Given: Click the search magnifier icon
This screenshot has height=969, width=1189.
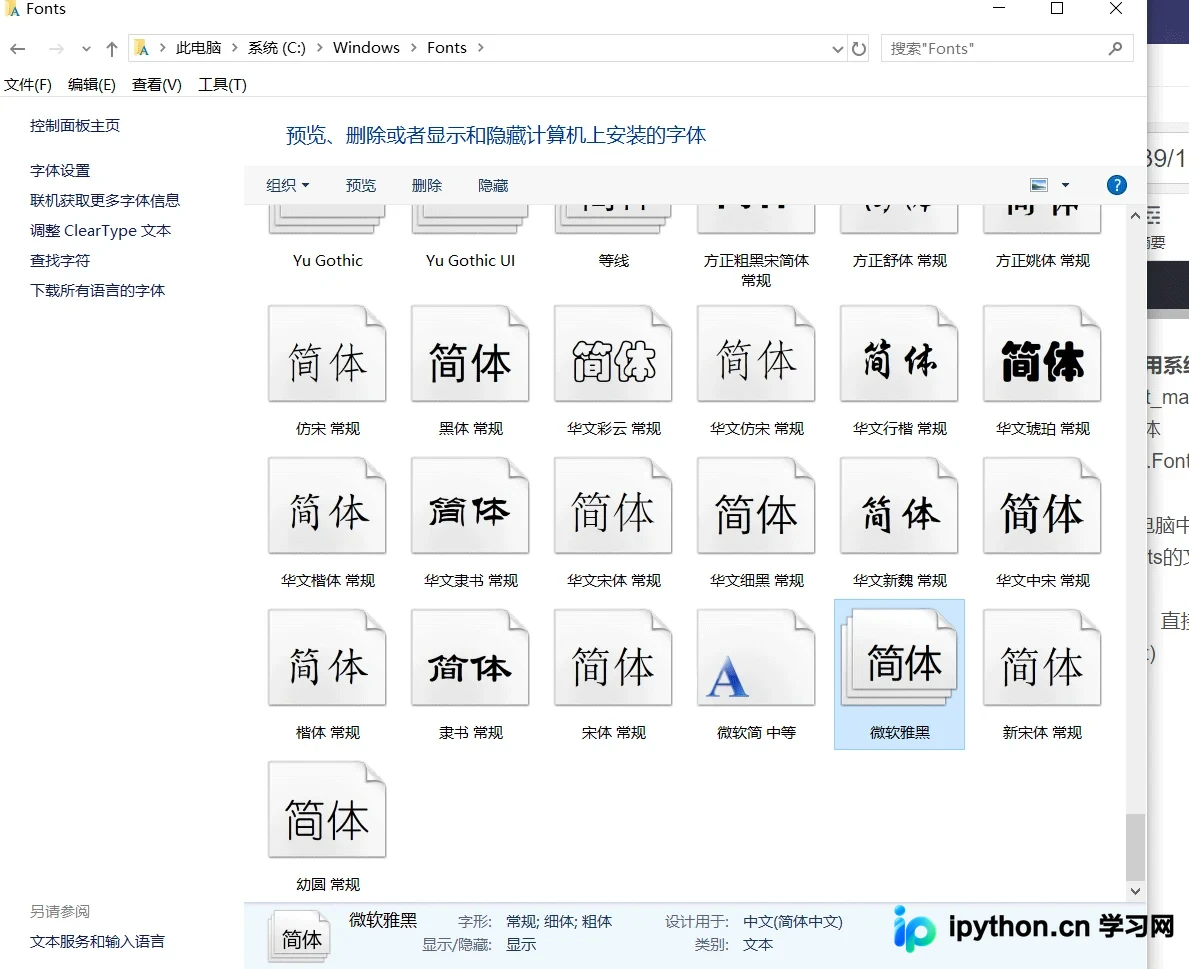Looking at the screenshot, I should (x=1115, y=49).
